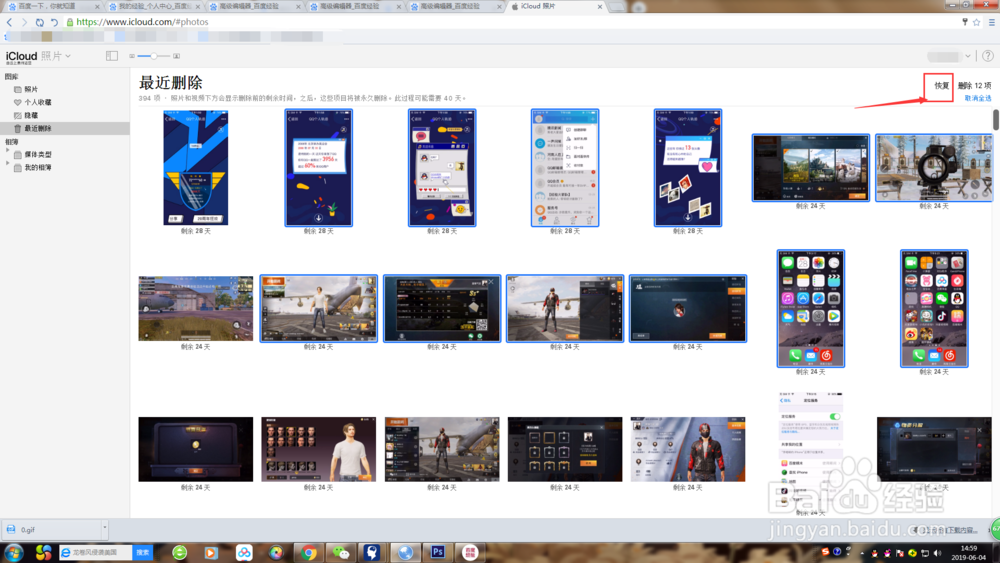Select 最近删除 in the sidebar
1000x563 pixels.
click(64, 128)
